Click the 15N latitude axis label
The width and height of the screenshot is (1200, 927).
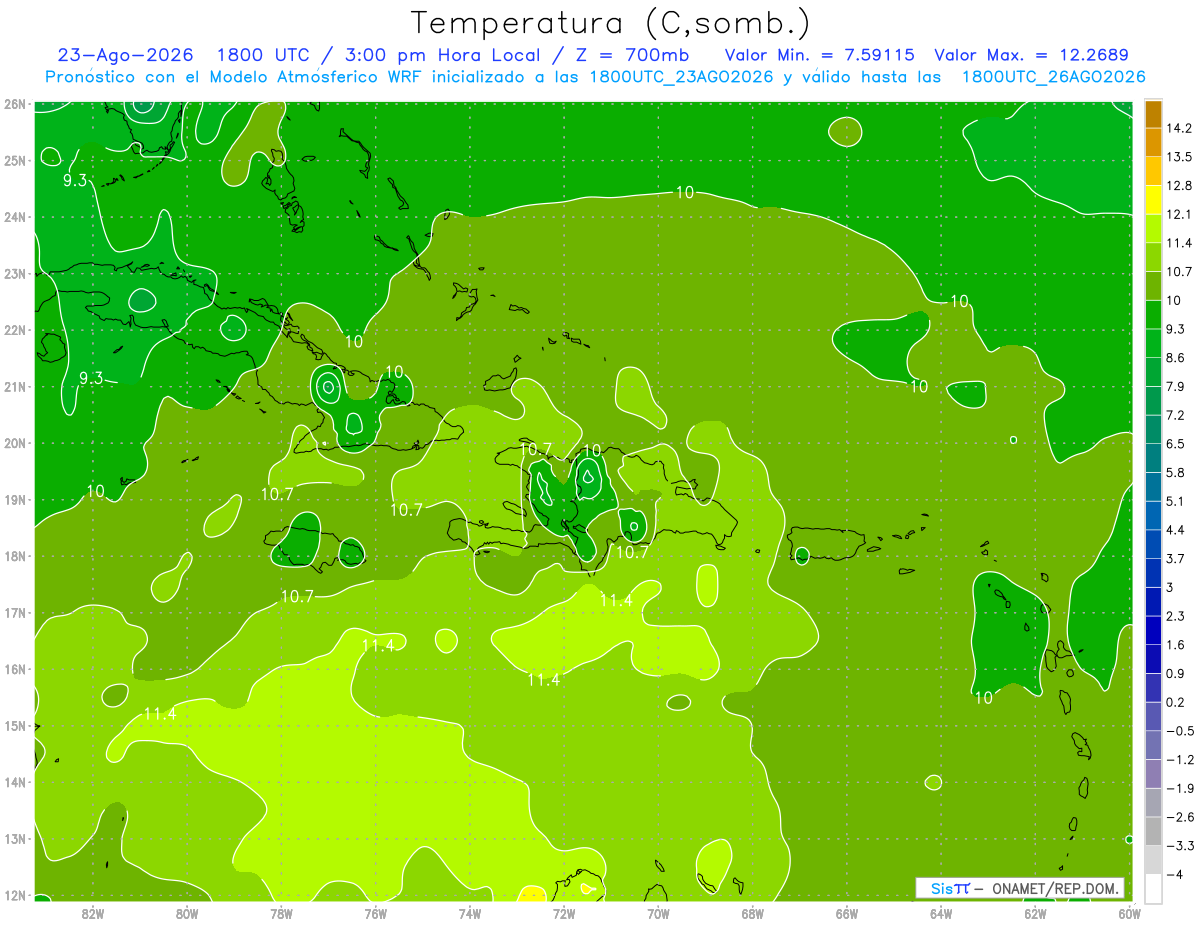point(15,725)
